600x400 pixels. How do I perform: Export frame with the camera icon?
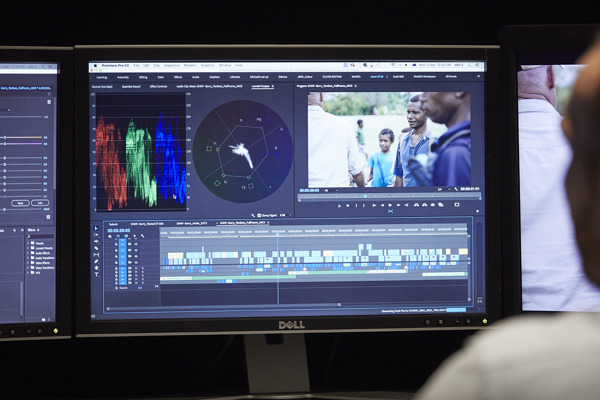433,205
